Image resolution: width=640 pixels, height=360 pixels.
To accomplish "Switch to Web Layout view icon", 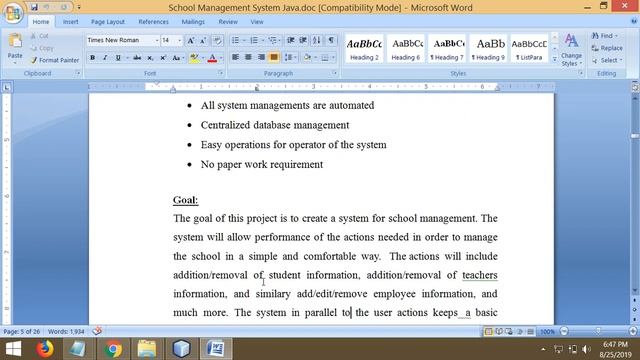I will click(x=509, y=331).
